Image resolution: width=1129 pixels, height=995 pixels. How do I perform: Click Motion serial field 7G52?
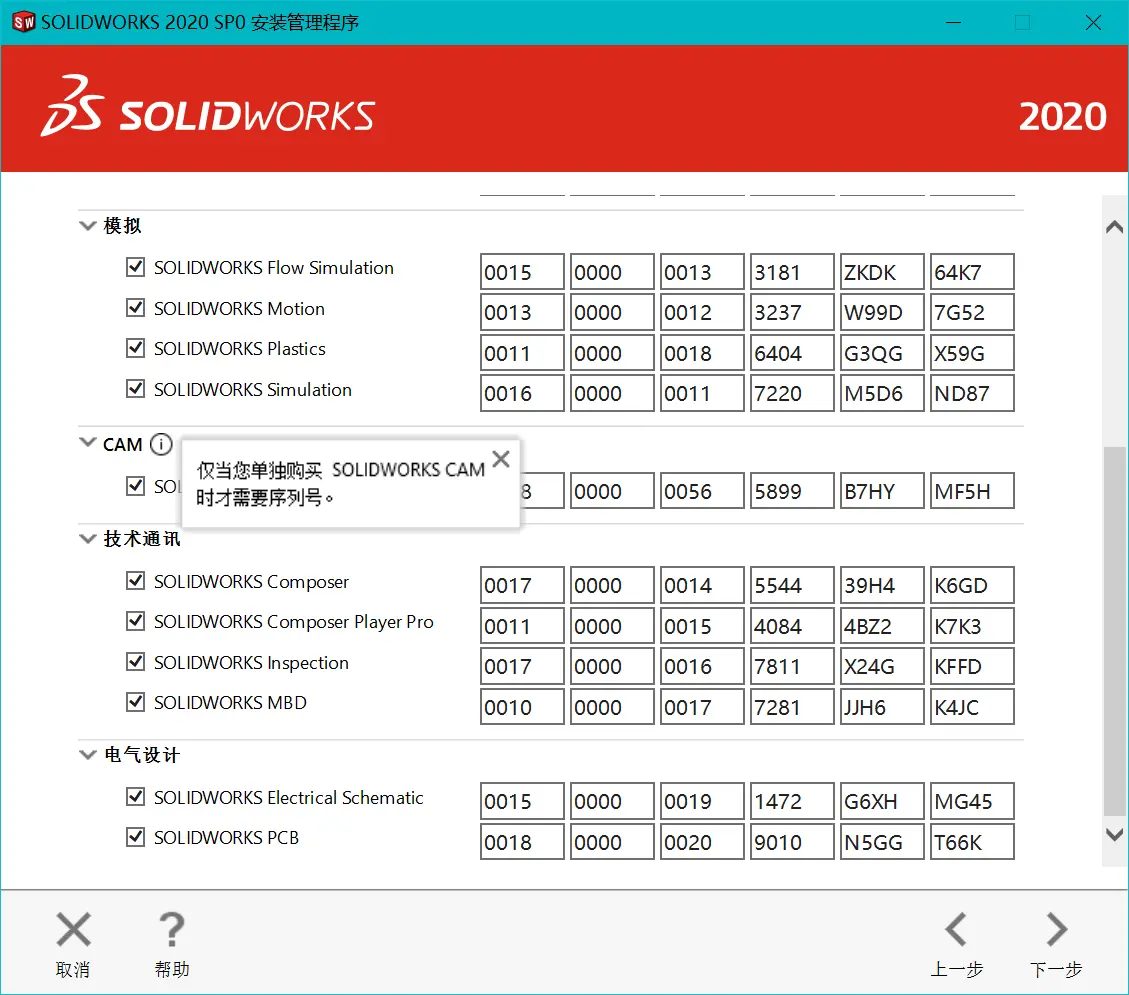[x=972, y=312]
